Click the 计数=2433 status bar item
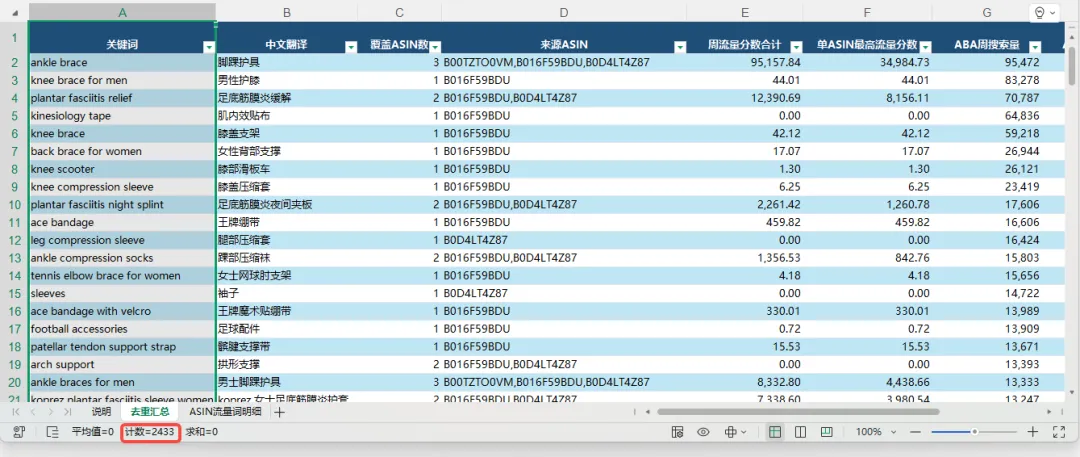This screenshot has height=457, width=1080. click(150, 432)
